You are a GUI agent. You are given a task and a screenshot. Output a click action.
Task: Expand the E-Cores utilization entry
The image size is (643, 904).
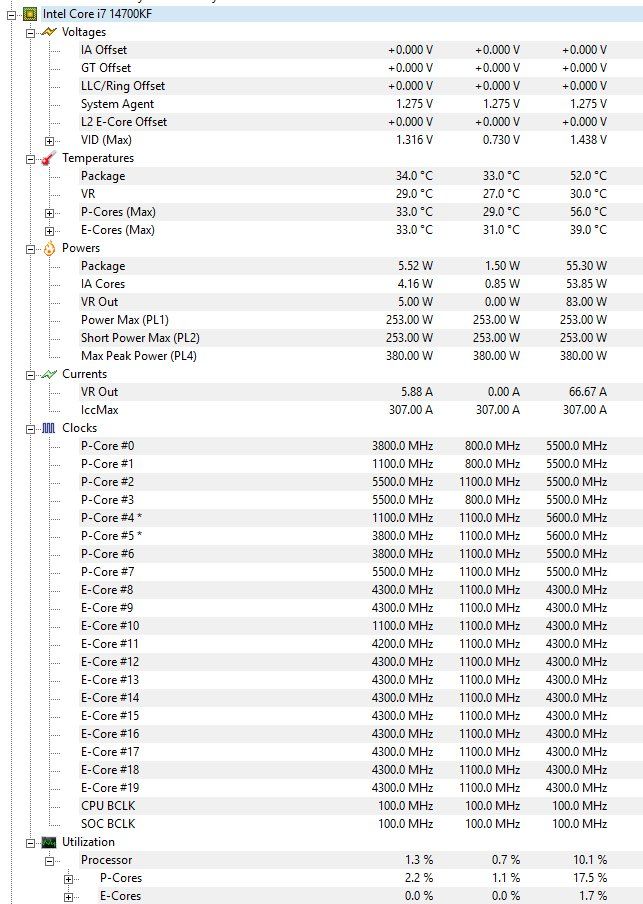coord(69,897)
